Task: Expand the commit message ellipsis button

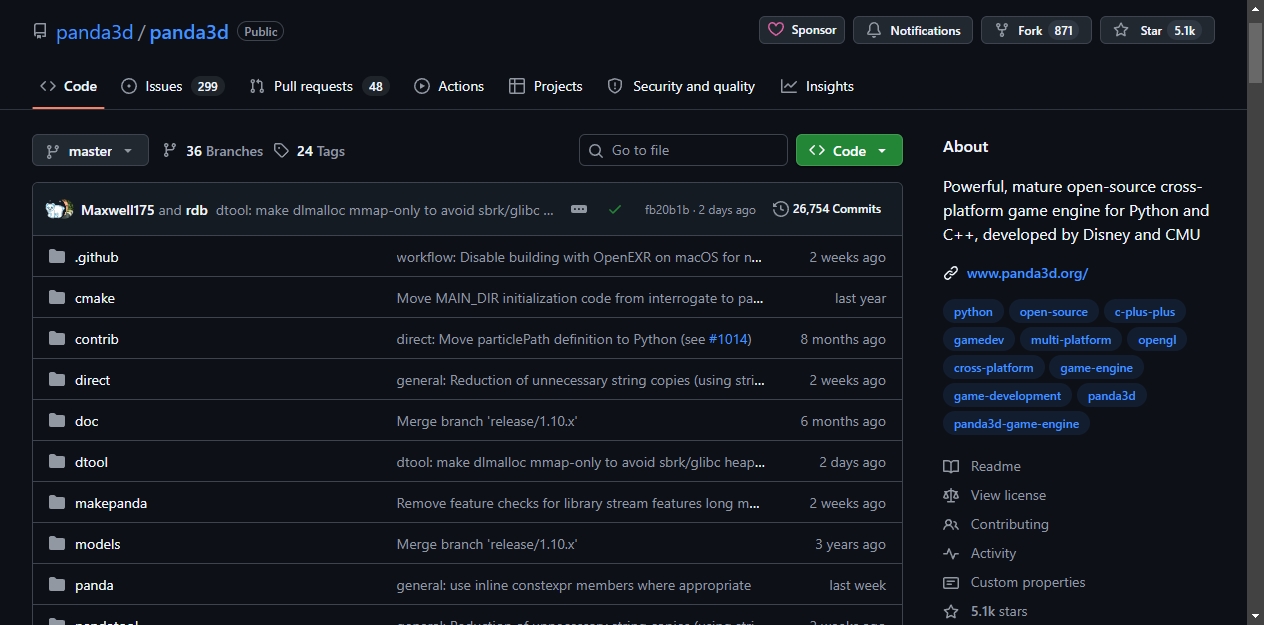Action: 579,209
